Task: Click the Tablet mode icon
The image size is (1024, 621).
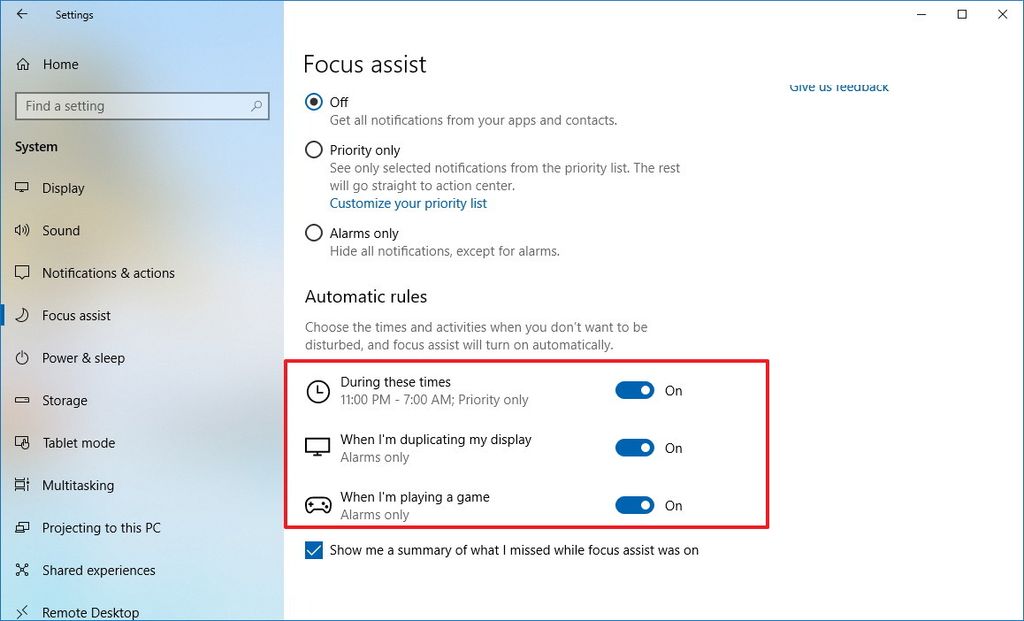Action: [x=22, y=443]
